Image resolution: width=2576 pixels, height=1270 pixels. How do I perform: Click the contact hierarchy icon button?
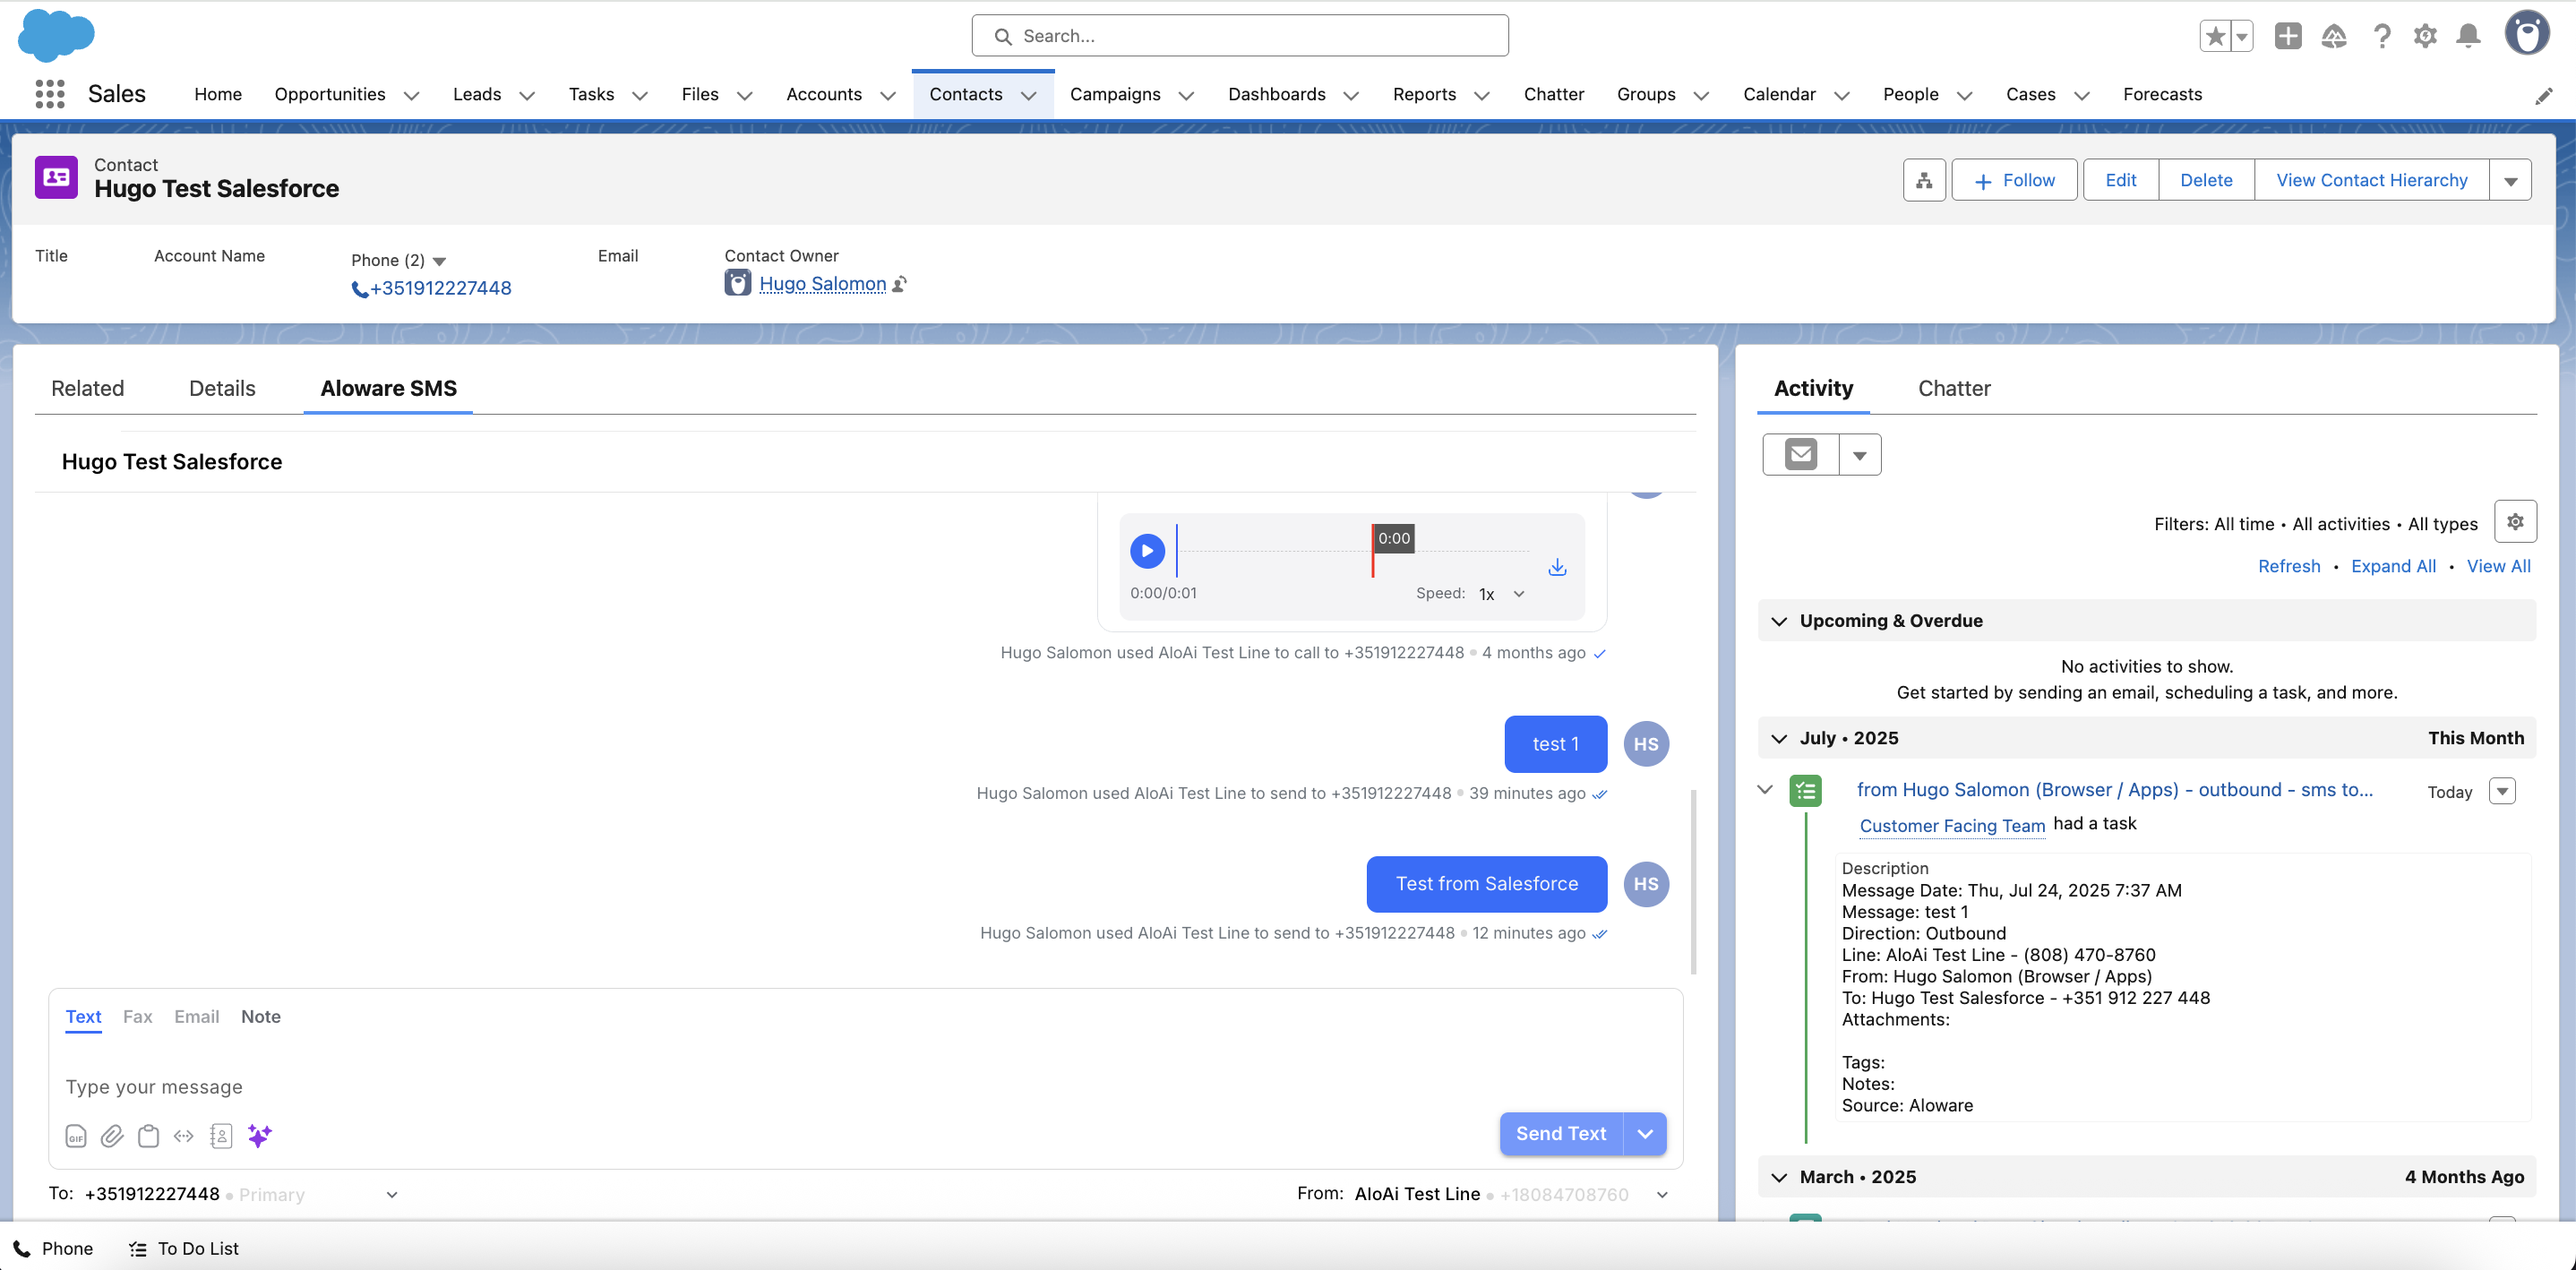1924,180
